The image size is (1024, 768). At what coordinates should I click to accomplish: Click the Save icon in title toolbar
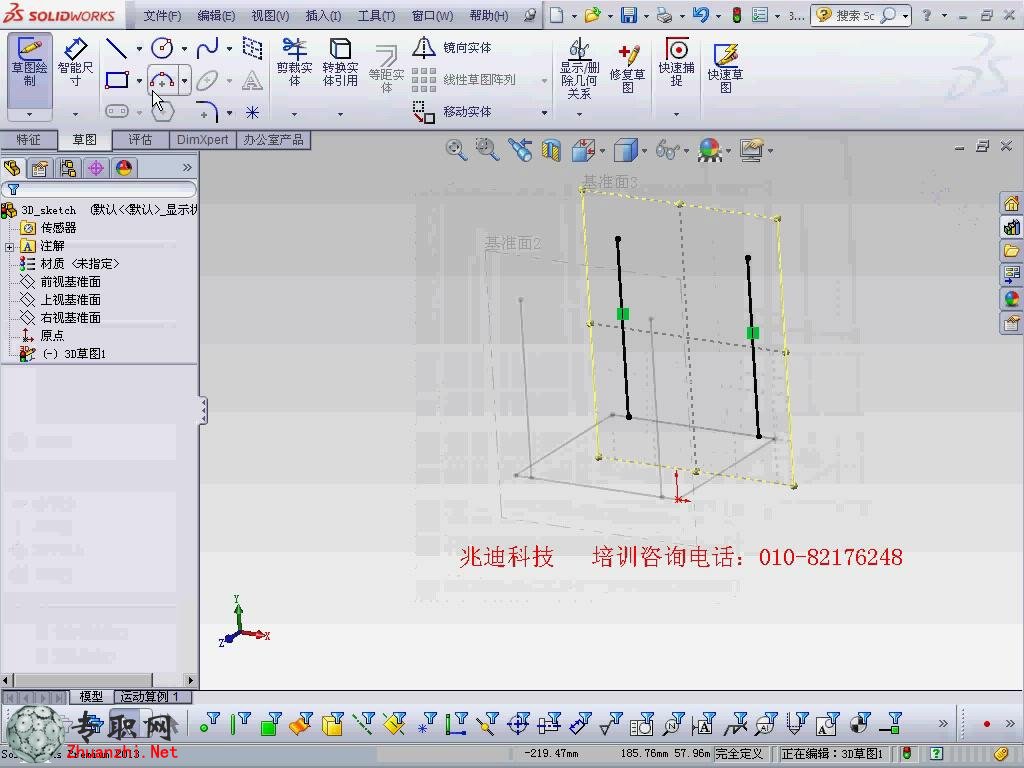(x=629, y=15)
